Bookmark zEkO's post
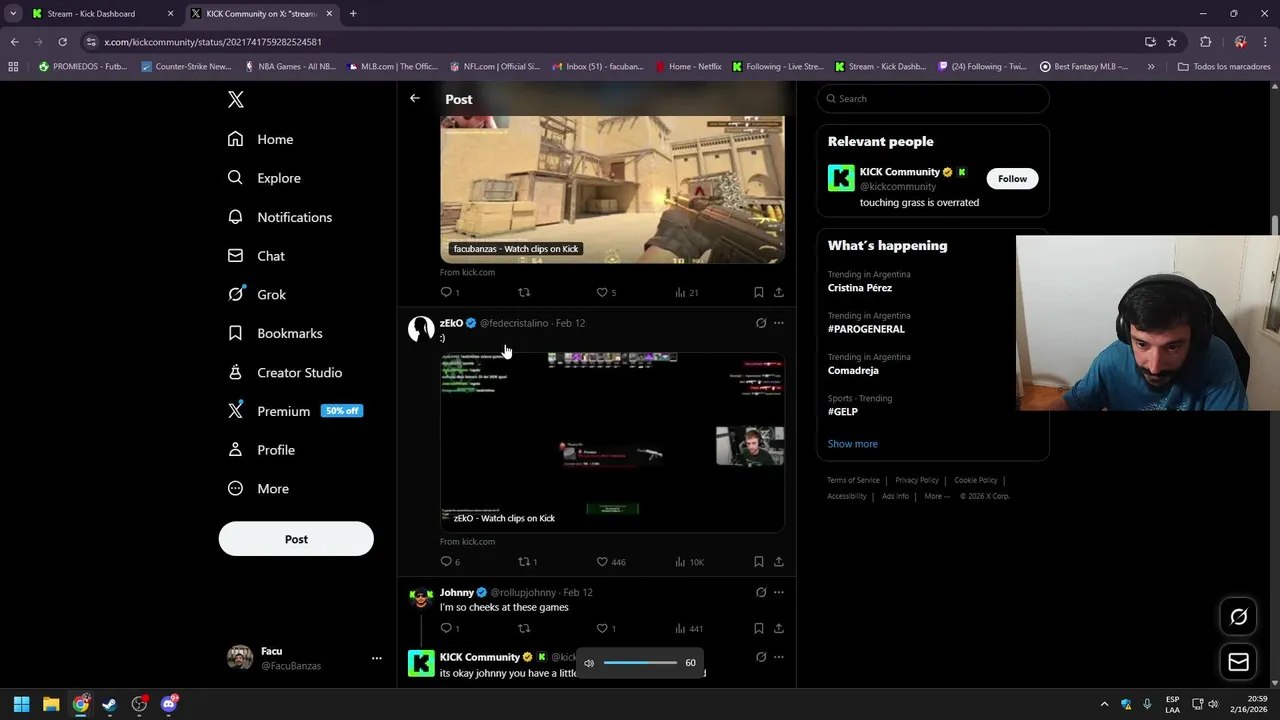Screen dimensions: 1280x720 coord(759,562)
